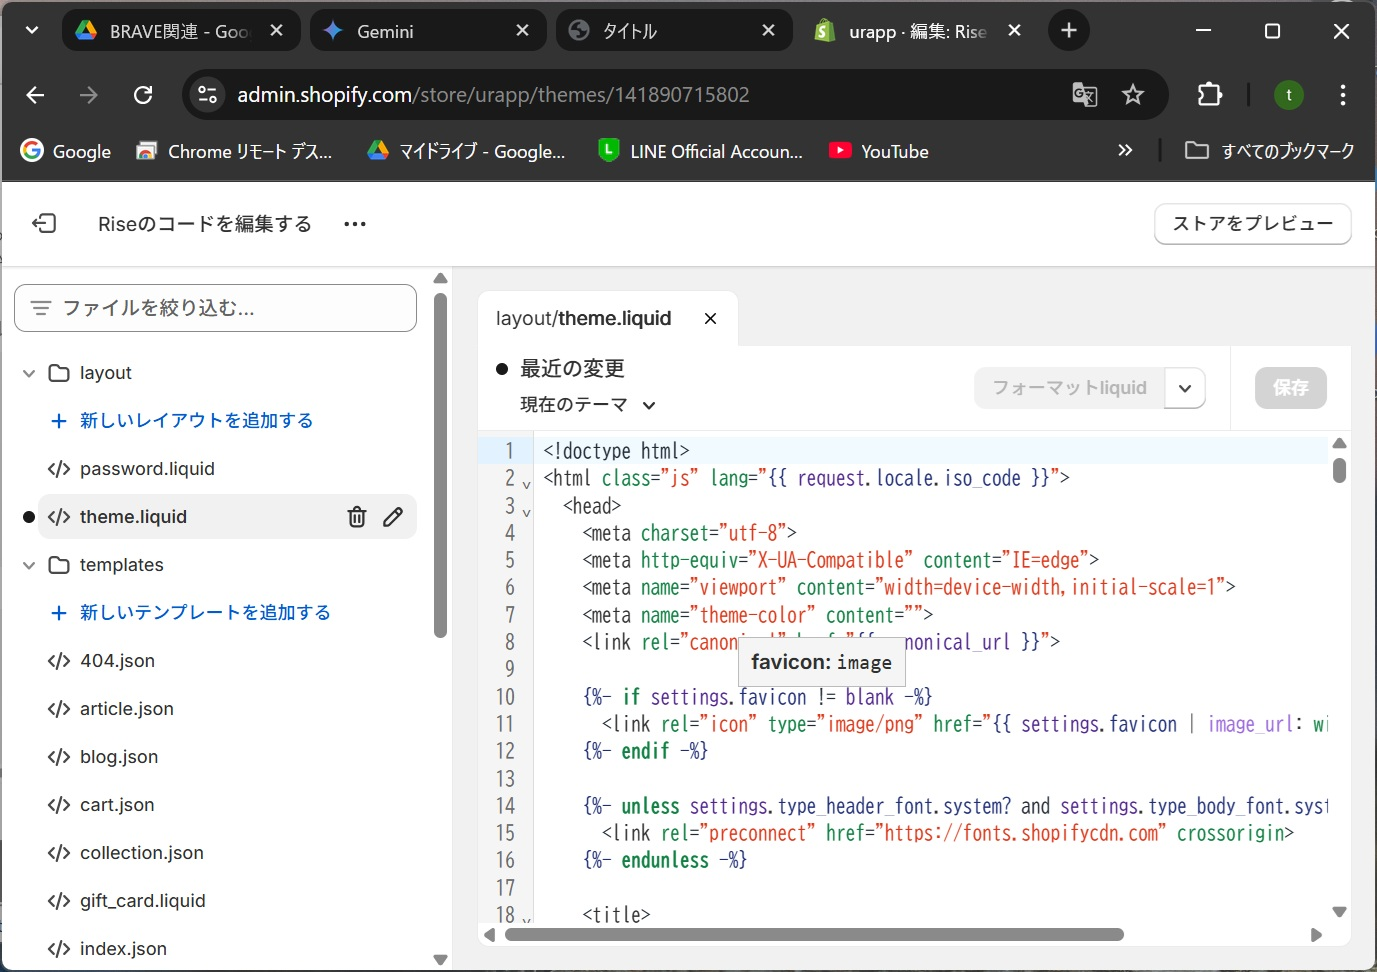
Task: Click the code editor vertical scrollbar thumb
Action: [1339, 470]
